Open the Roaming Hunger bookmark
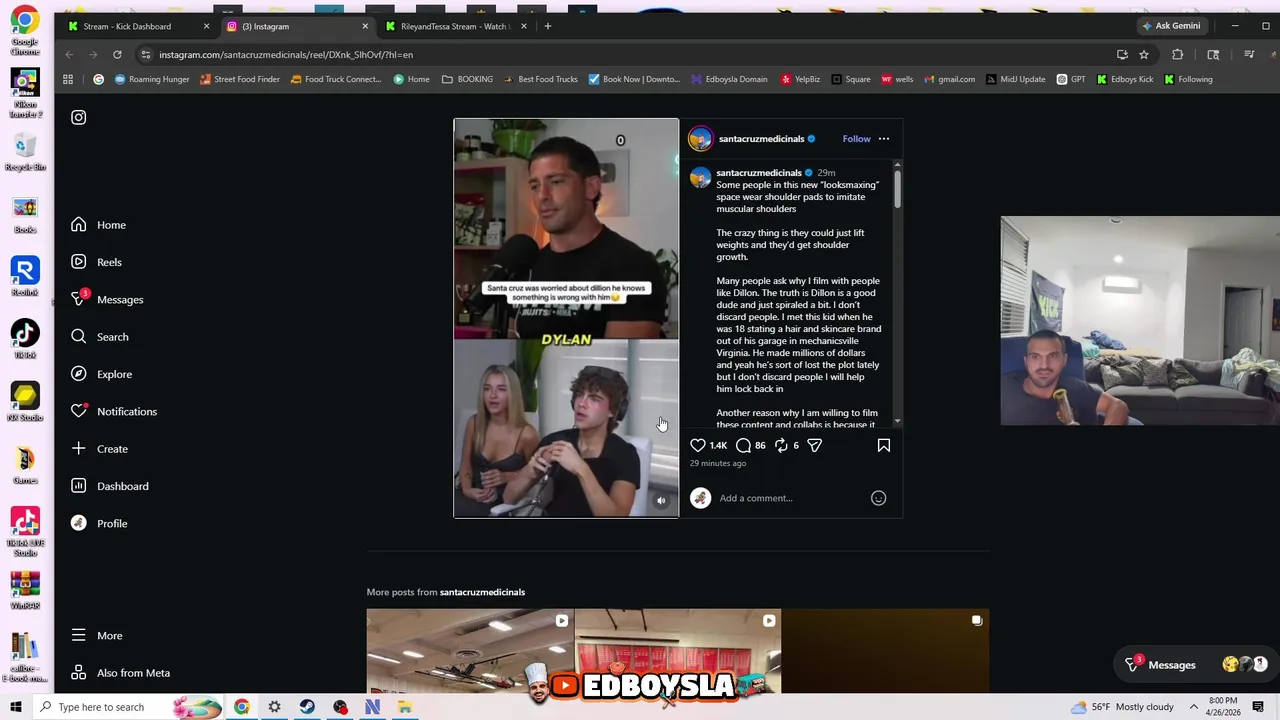Viewport: 1280px width, 720px height. 152,79
